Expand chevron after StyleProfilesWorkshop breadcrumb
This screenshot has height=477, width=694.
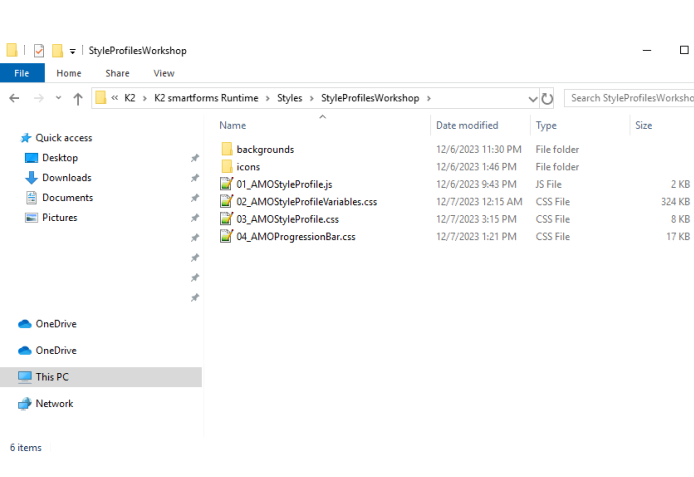point(428,98)
